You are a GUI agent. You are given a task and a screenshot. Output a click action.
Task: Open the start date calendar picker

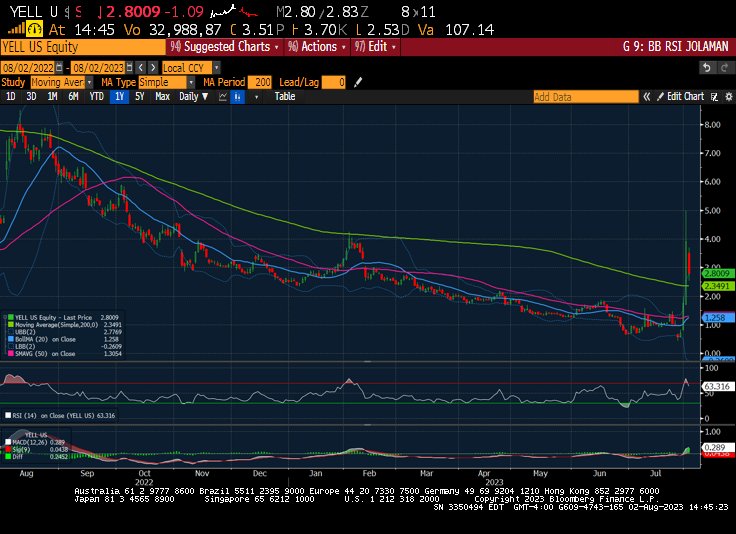pyautogui.click(x=59, y=68)
